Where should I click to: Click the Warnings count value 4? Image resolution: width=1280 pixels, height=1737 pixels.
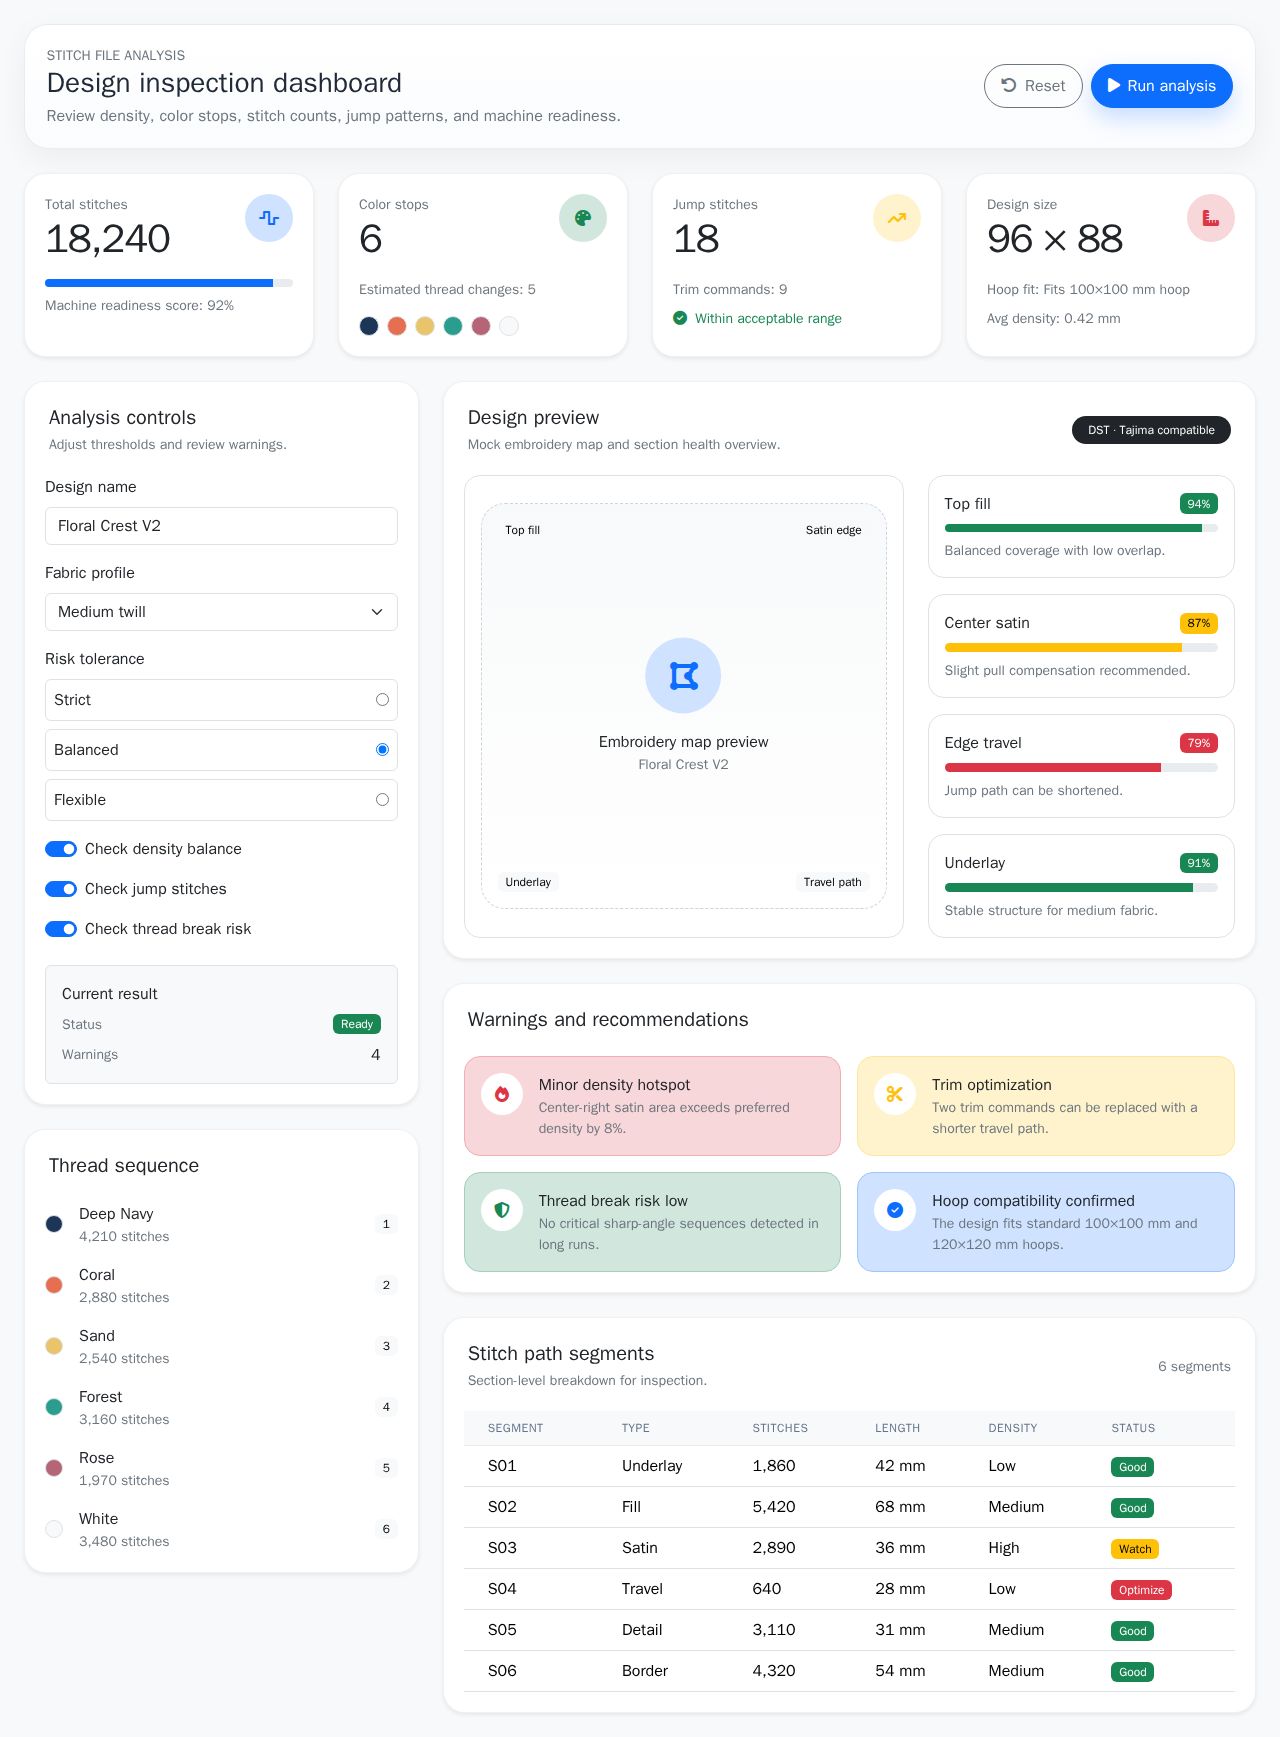[x=376, y=1055]
